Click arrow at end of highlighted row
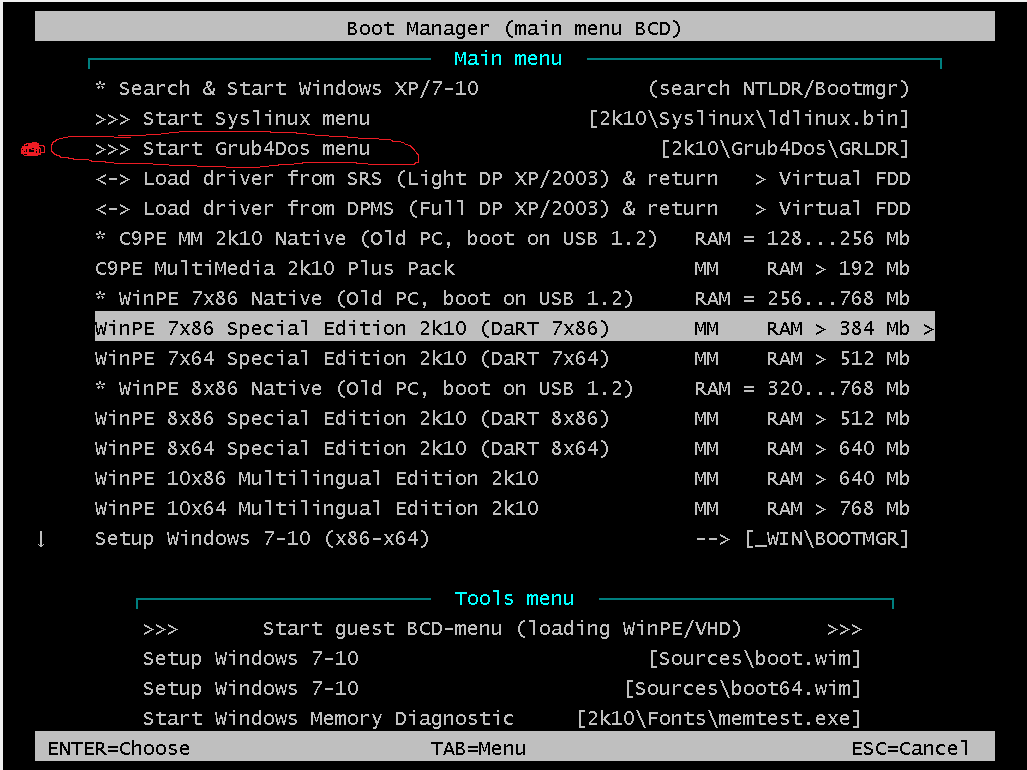The height and width of the screenshot is (770, 1027). pos(928,329)
